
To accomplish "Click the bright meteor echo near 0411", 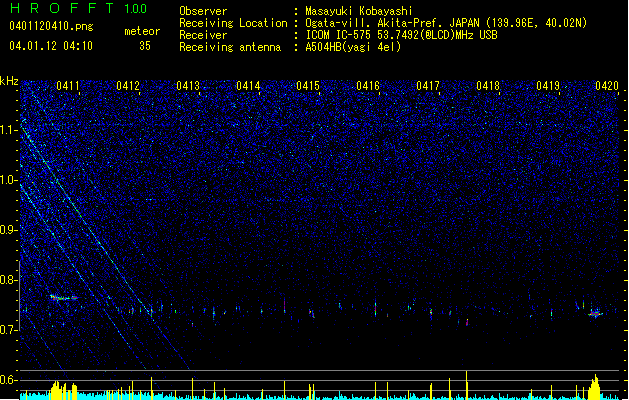I will 63,298.
